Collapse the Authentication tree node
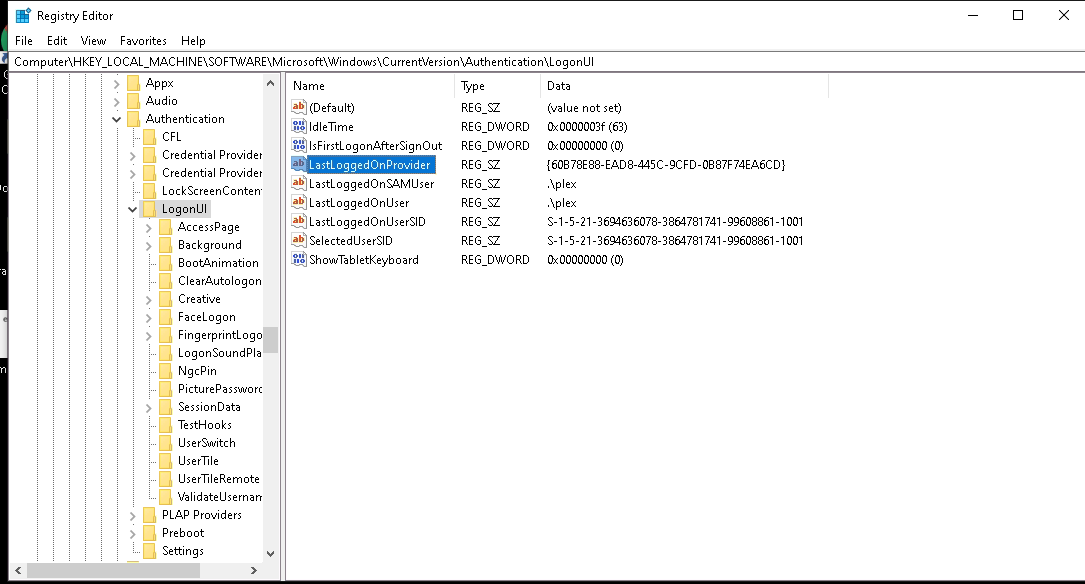This screenshot has height=584, width=1085. [x=117, y=119]
